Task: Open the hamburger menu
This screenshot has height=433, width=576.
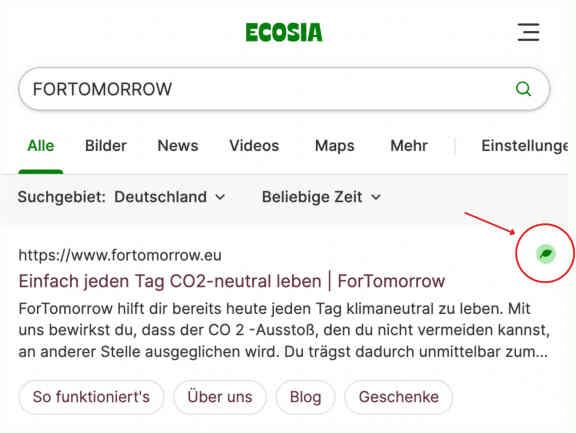Action: (x=529, y=32)
